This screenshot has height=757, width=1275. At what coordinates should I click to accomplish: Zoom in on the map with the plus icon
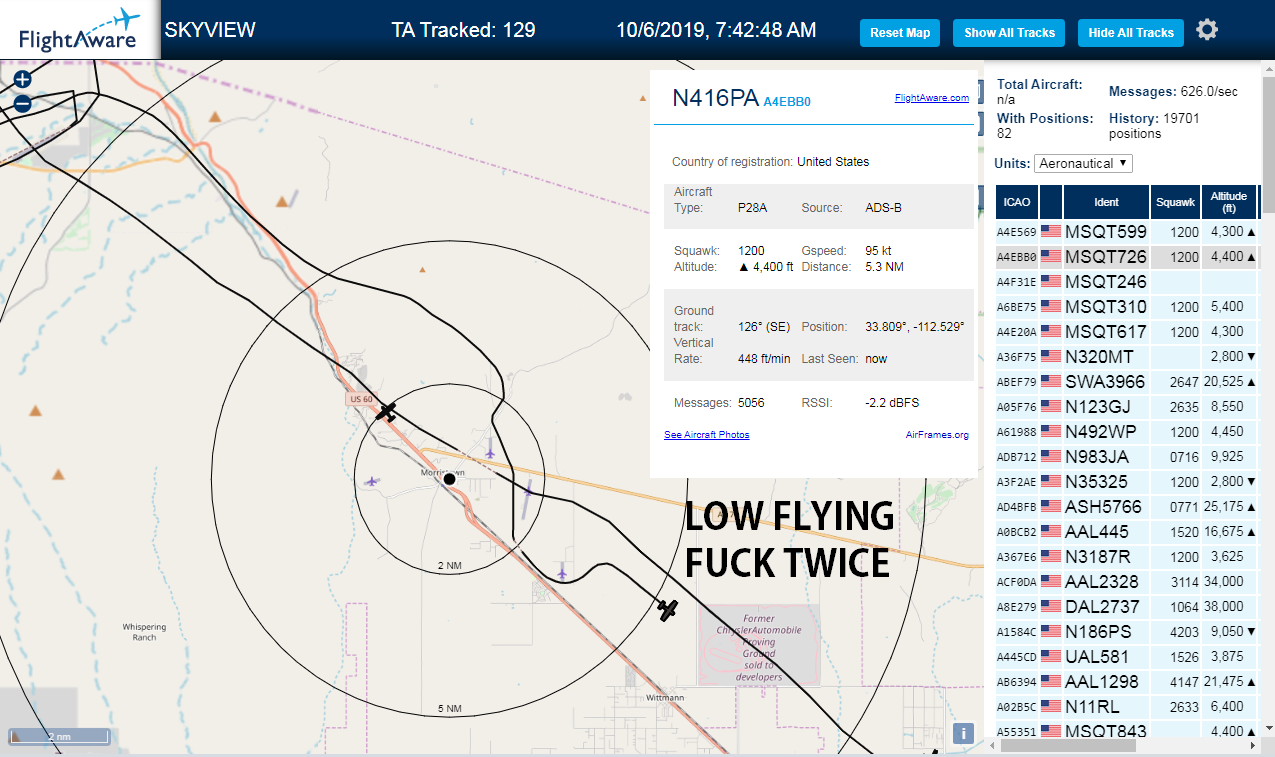(x=22, y=80)
